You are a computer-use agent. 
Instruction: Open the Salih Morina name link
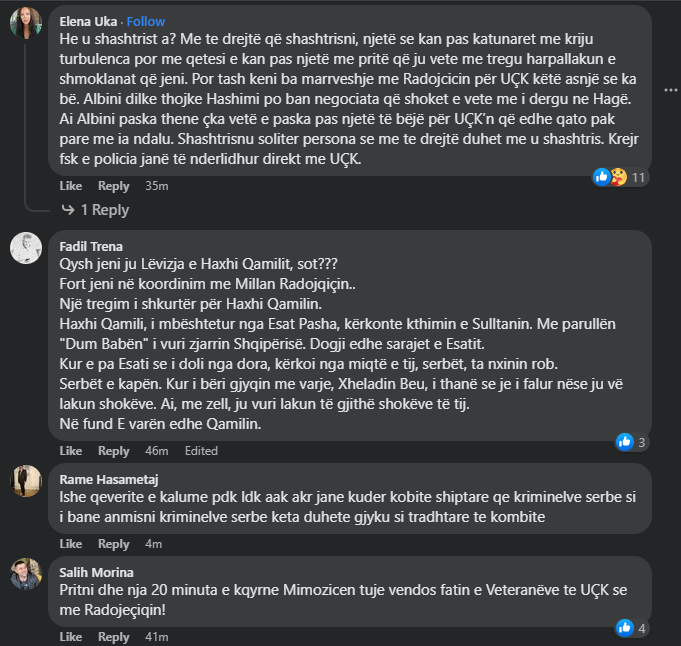(96, 573)
